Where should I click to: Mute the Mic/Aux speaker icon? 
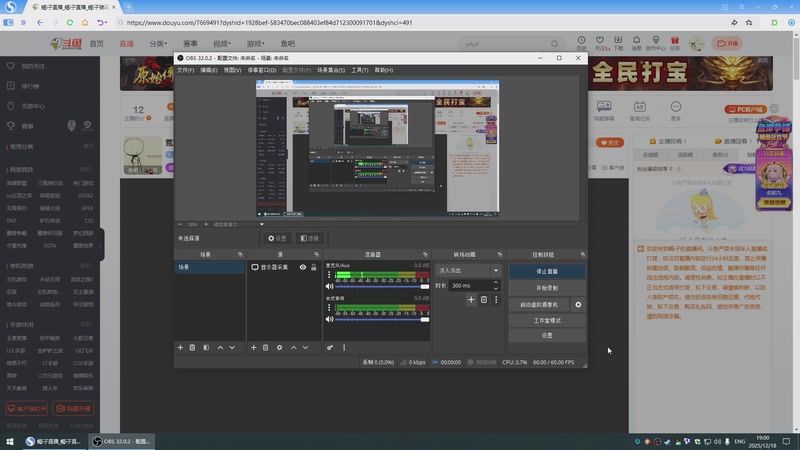[329, 286]
